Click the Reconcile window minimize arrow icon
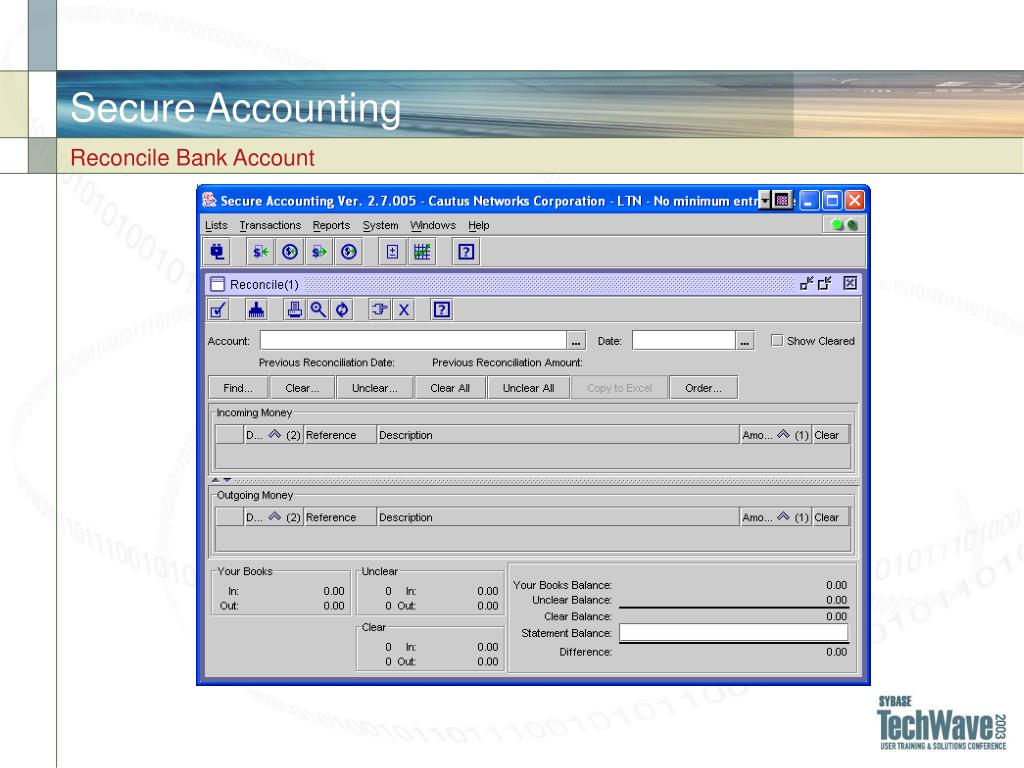The height and width of the screenshot is (768, 1024). click(x=807, y=283)
